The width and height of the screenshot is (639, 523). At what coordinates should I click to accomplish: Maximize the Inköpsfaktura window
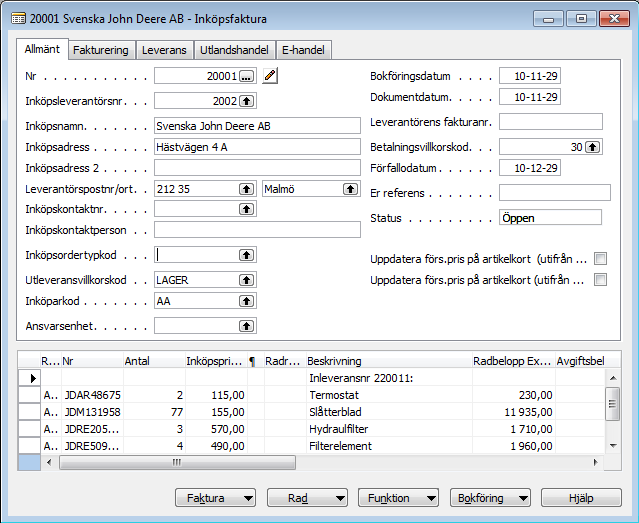pyautogui.click(x=581, y=19)
